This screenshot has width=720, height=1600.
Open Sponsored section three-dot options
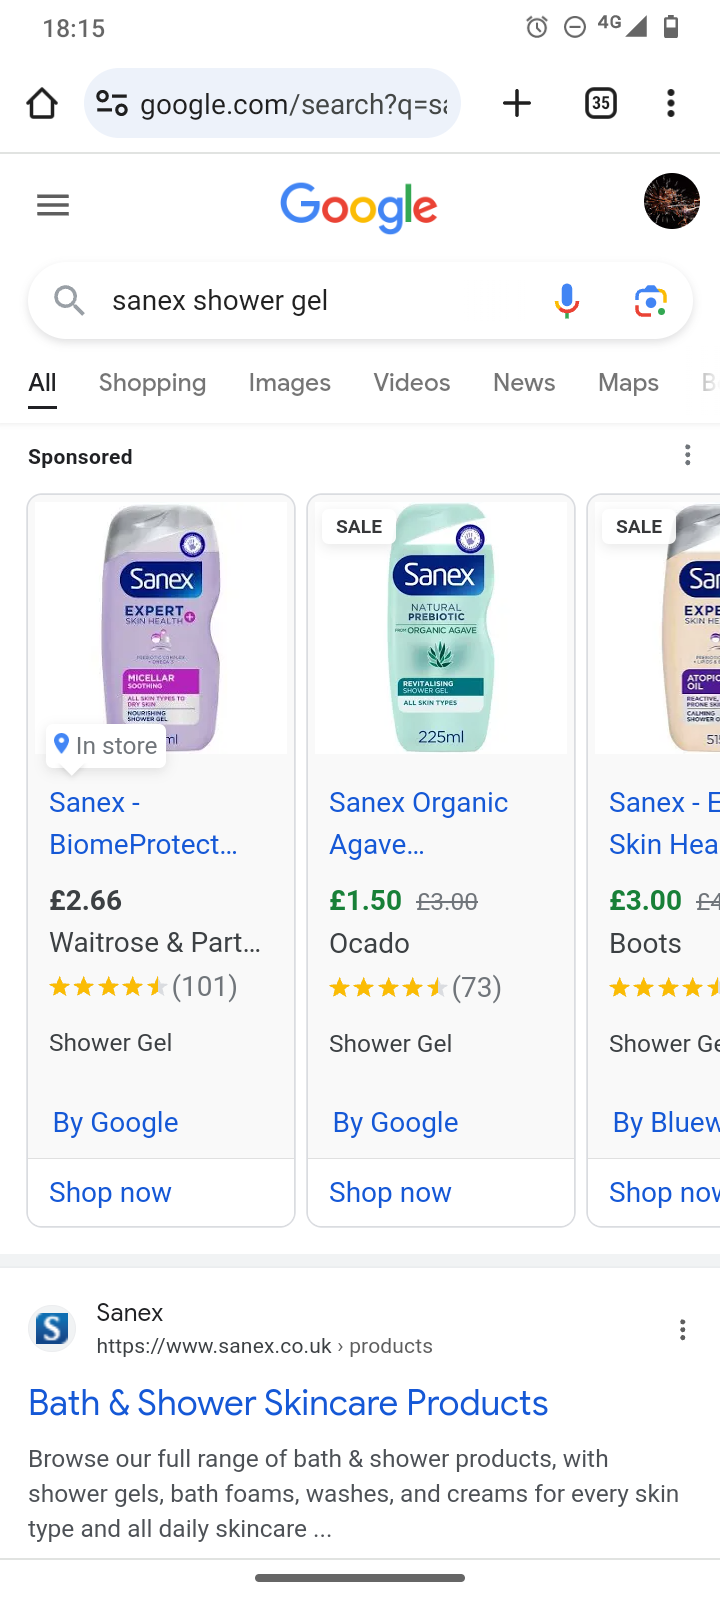point(688,456)
